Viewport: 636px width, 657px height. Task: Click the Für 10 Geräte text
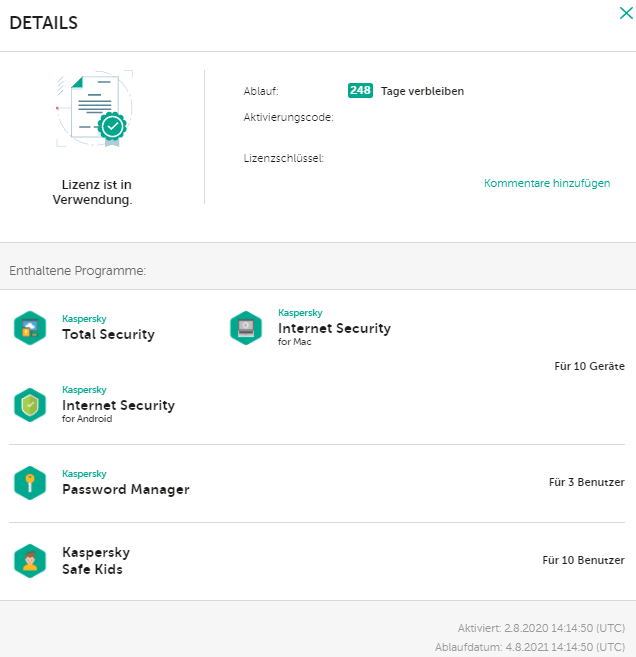point(589,367)
